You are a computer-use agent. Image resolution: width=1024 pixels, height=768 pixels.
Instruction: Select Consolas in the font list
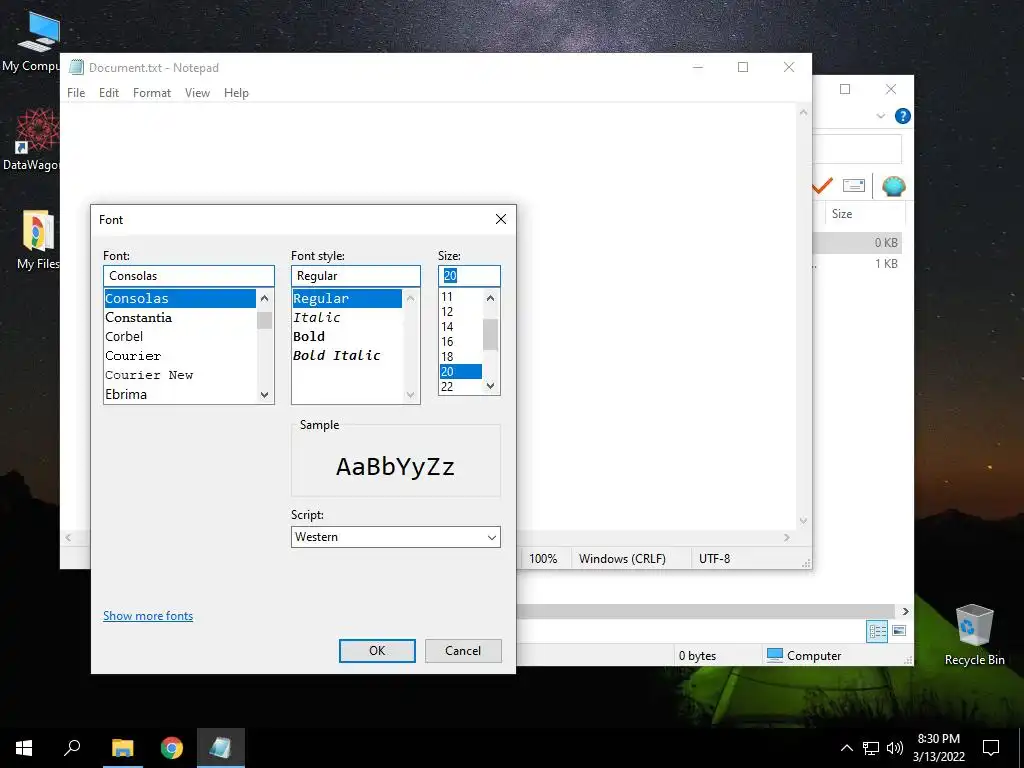coord(180,298)
